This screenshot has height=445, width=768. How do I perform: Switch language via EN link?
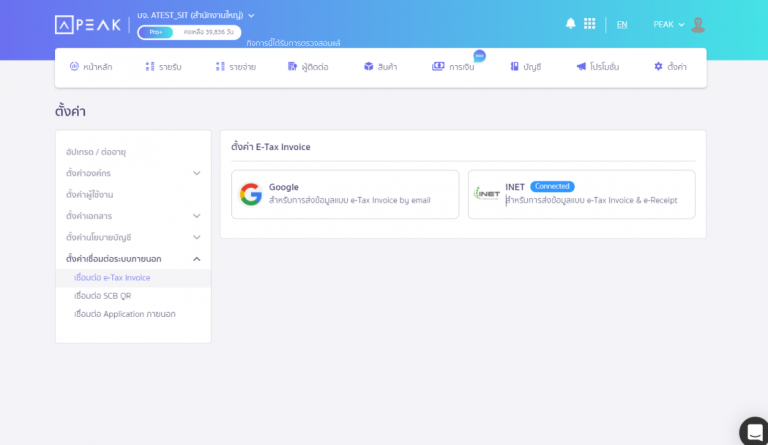[622, 25]
